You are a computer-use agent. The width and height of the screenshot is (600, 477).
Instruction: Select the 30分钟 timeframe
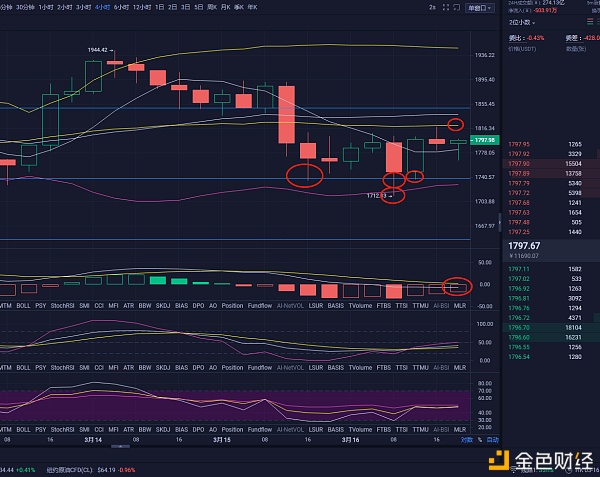(x=25, y=7)
